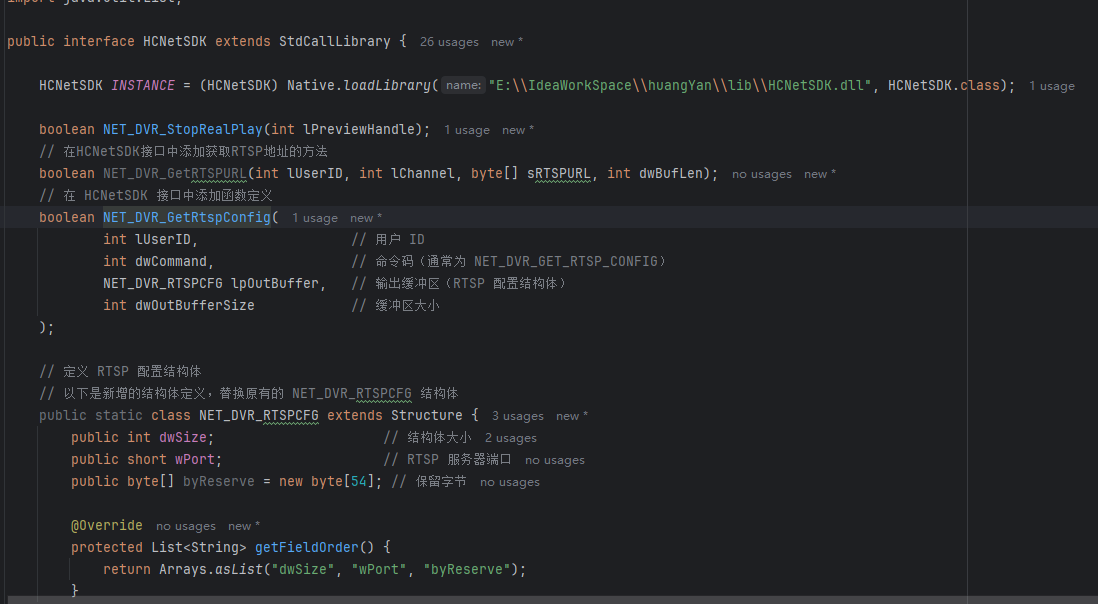The width and height of the screenshot is (1098, 604).
Task: Click "new *" hint next to @Override
Action: pyautogui.click(x=244, y=526)
